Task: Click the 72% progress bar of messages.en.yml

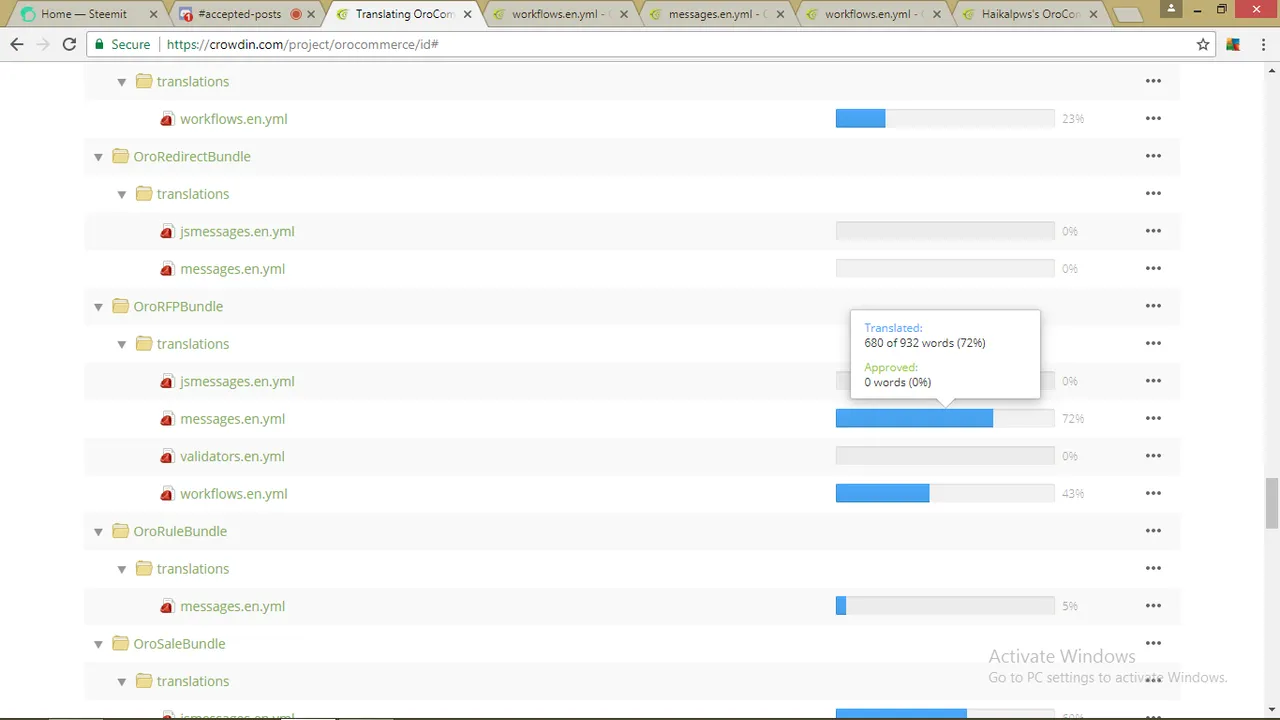Action: (945, 418)
